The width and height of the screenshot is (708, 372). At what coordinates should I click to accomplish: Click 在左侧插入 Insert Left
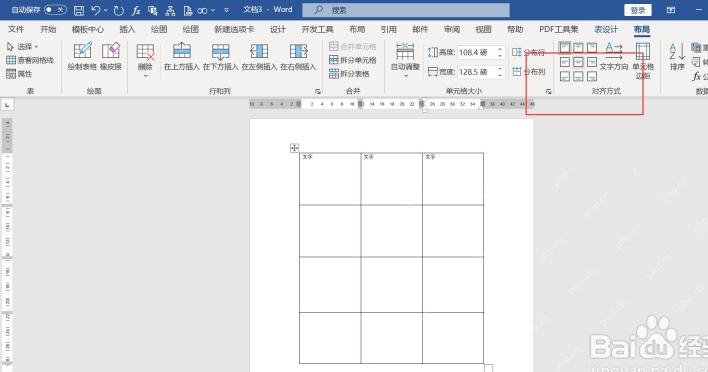click(x=259, y=56)
